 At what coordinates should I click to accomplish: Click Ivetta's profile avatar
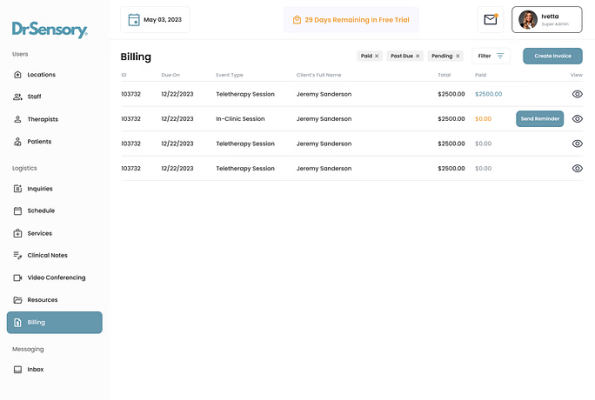tap(528, 20)
